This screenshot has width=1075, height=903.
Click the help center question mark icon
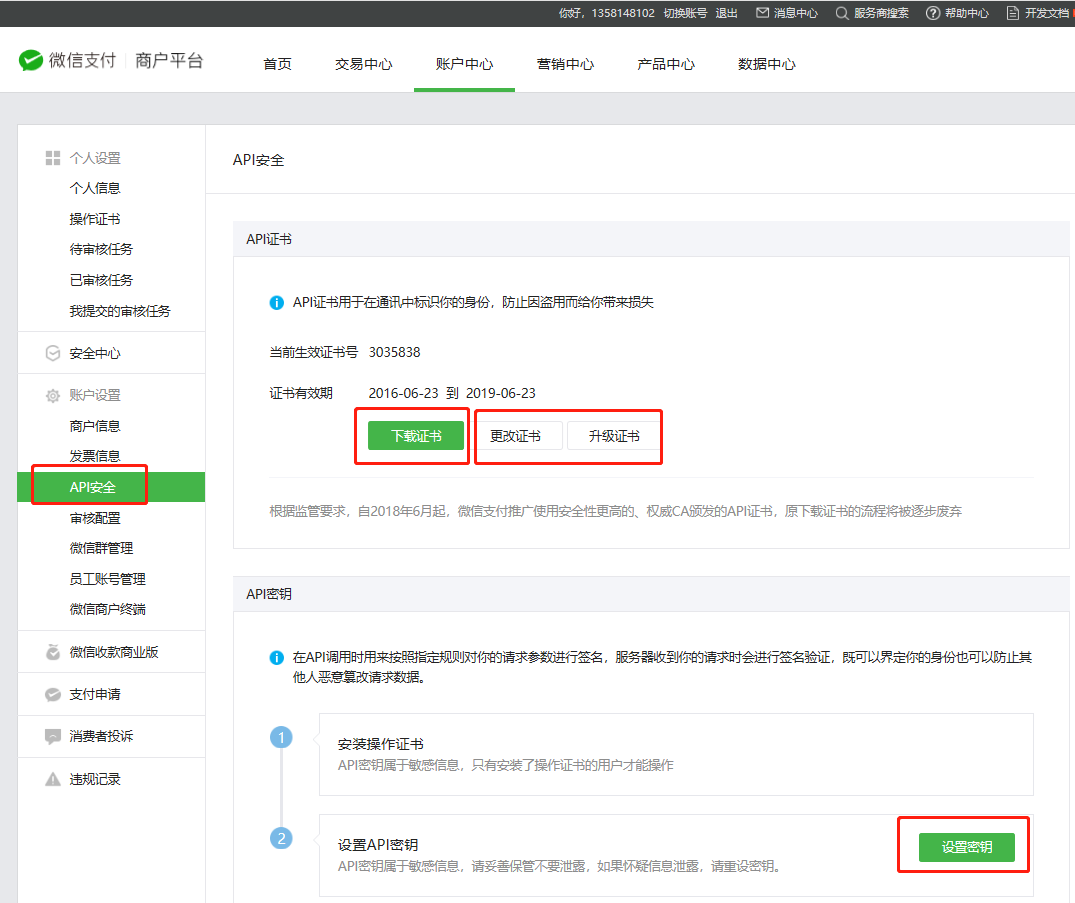(933, 13)
